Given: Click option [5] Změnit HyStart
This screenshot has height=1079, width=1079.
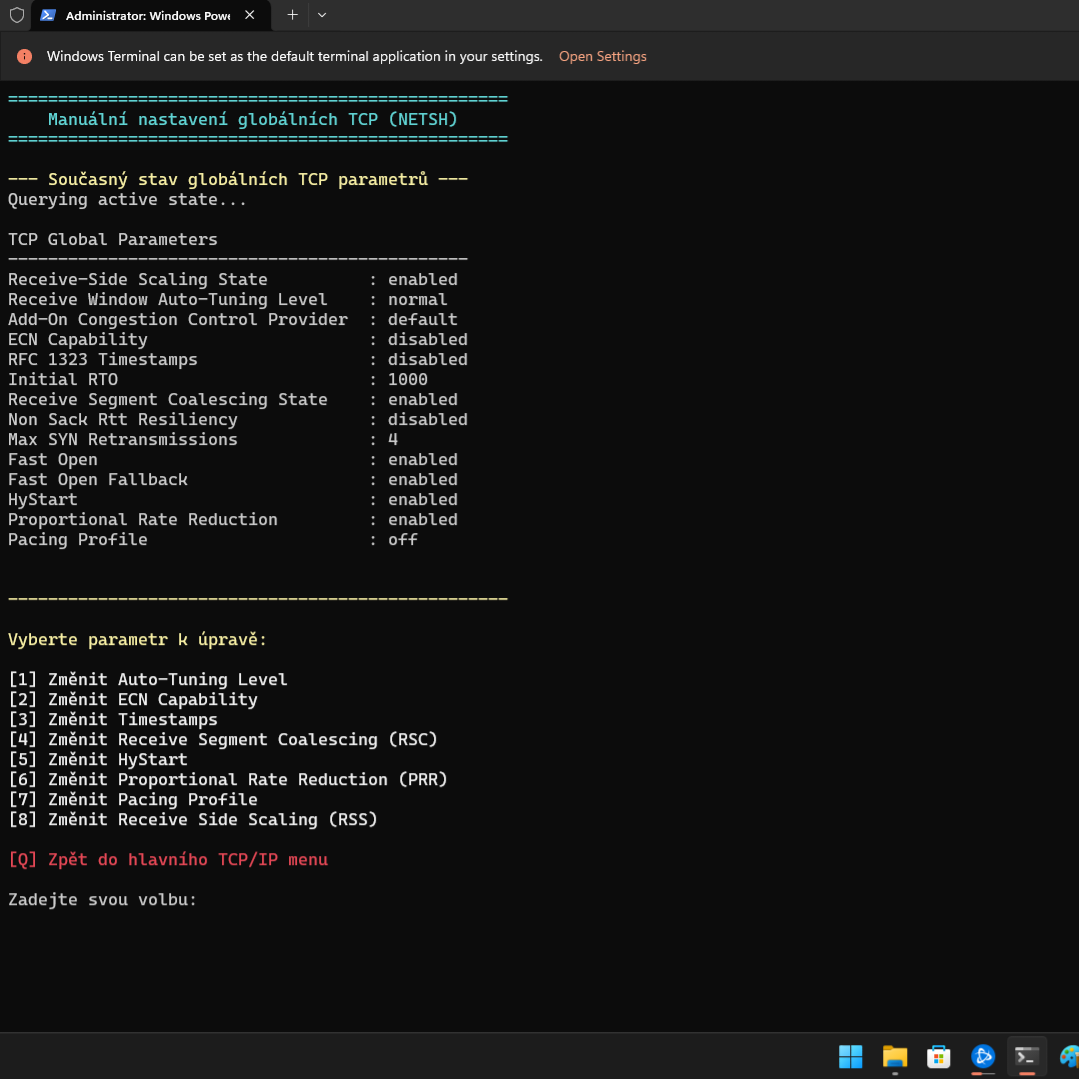Looking at the screenshot, I should click(97, 760).
